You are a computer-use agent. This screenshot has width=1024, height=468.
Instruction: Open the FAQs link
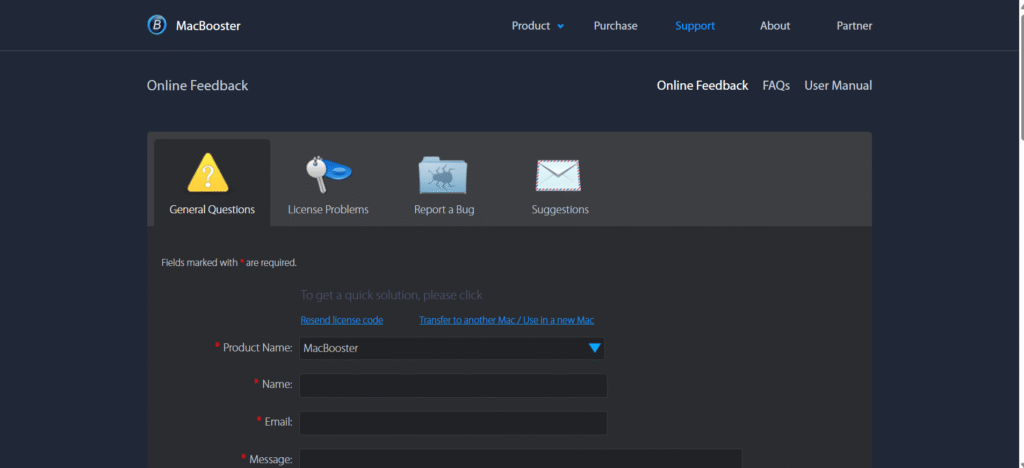(x=776, y=86)
